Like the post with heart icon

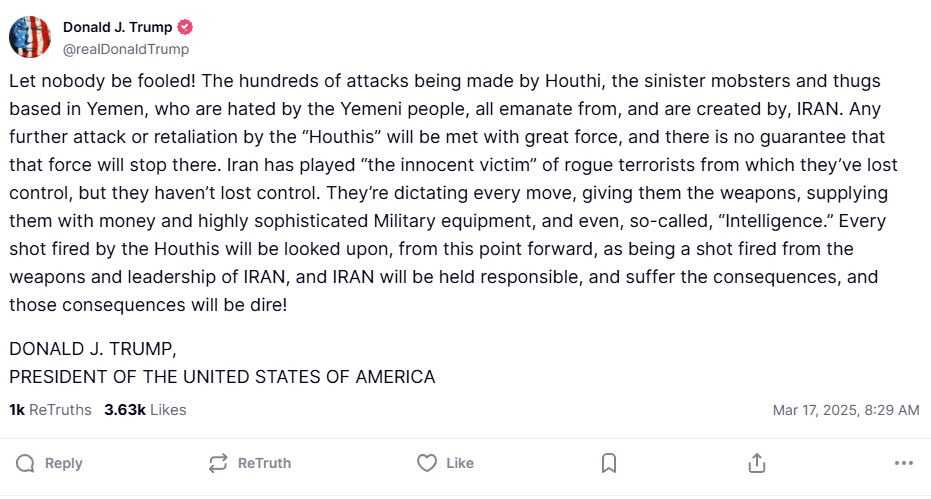pos(426,463)
